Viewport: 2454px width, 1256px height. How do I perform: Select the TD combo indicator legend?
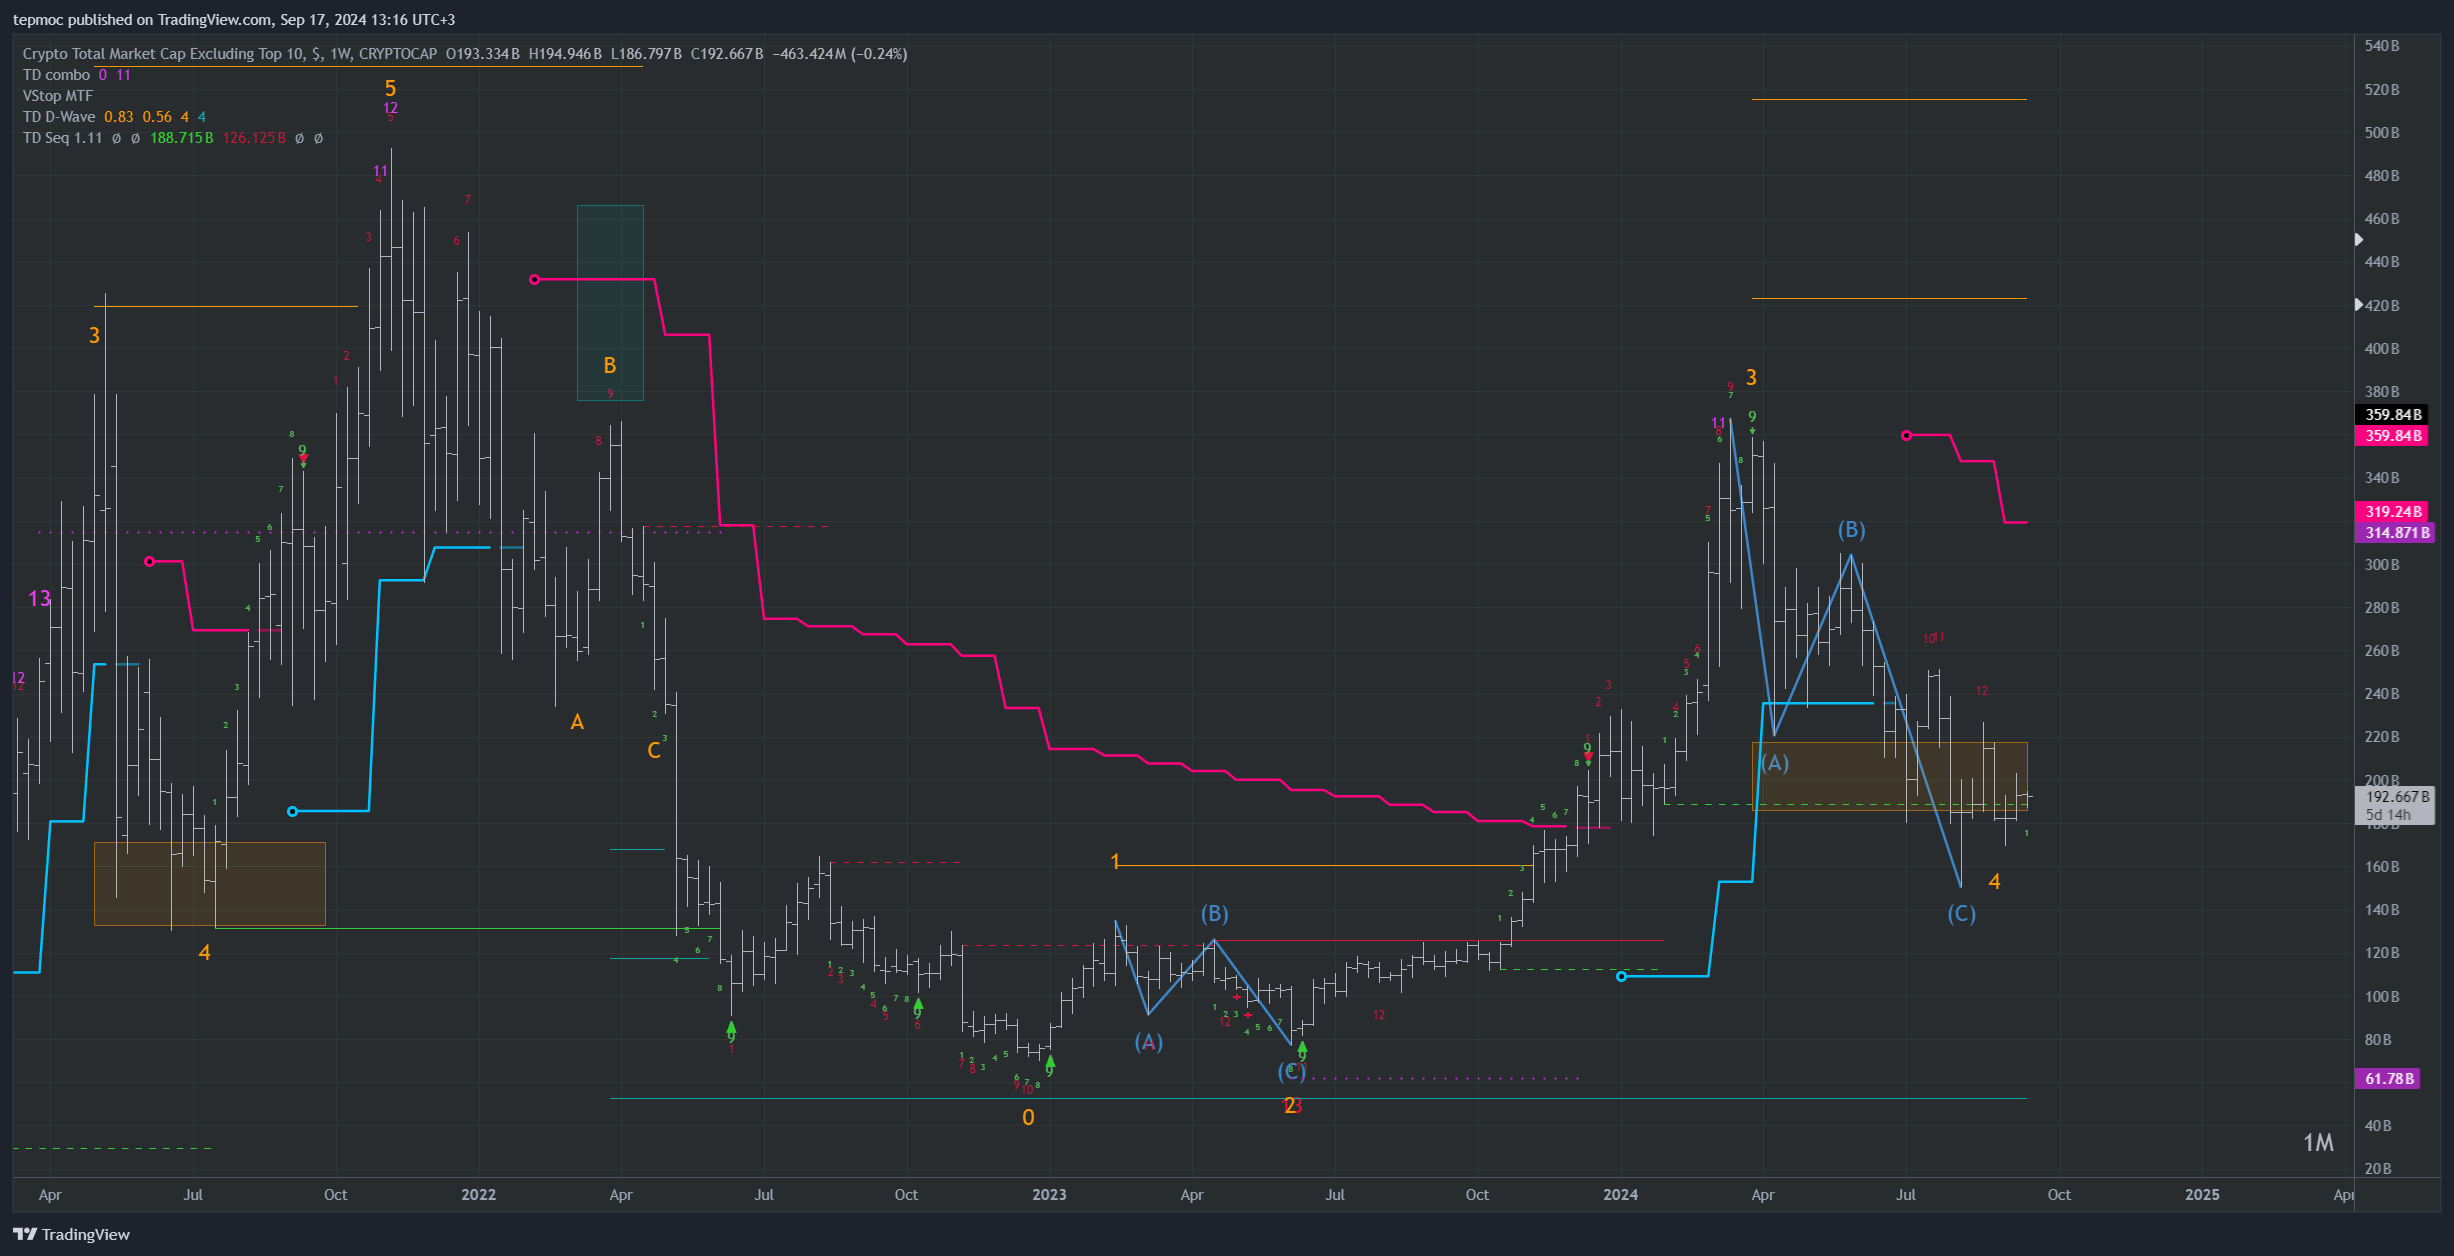(x=56, y=75)
